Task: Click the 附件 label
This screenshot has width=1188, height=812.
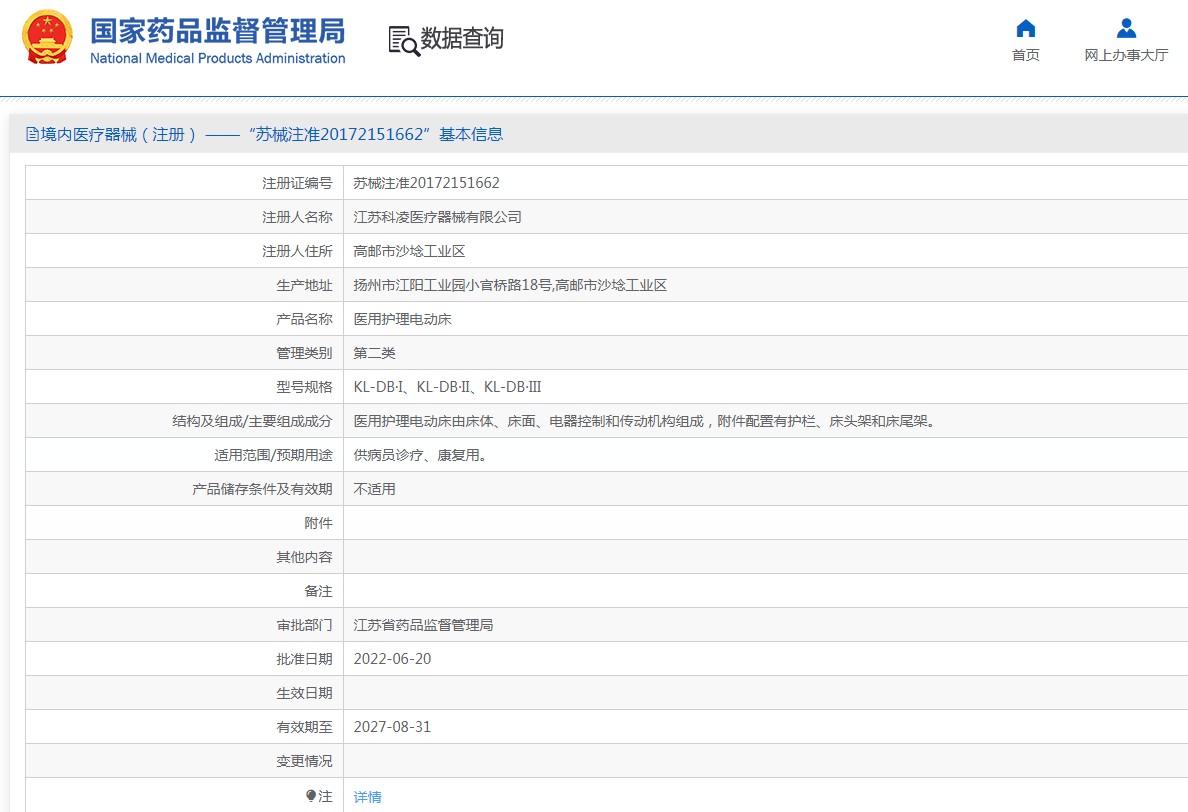Action: pyautogui.click(x=318, y=523)
